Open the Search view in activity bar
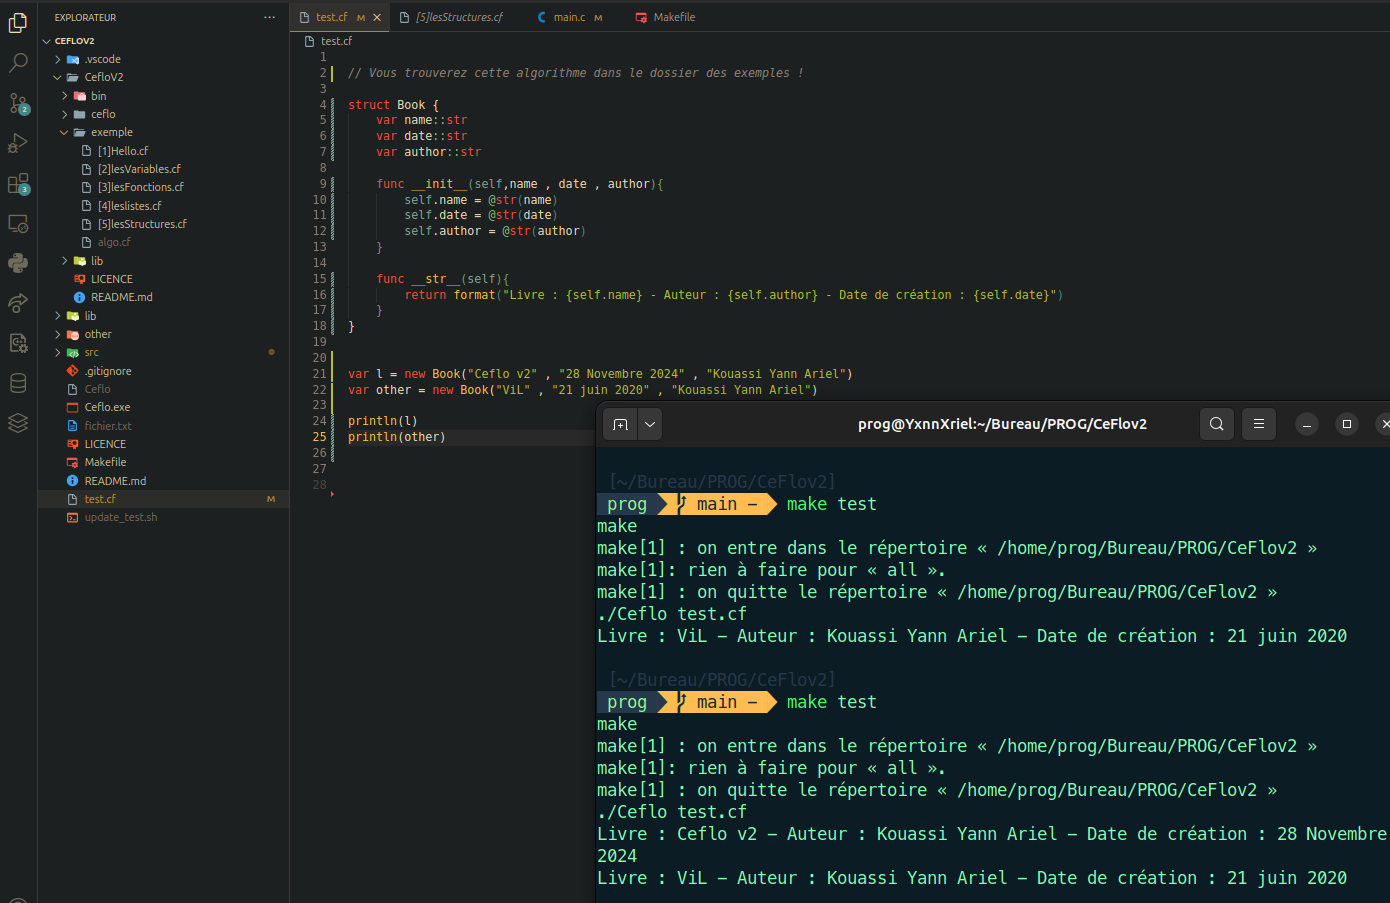Image resolution: width=1390 pixels, height=903 pixels. (18, 63)
